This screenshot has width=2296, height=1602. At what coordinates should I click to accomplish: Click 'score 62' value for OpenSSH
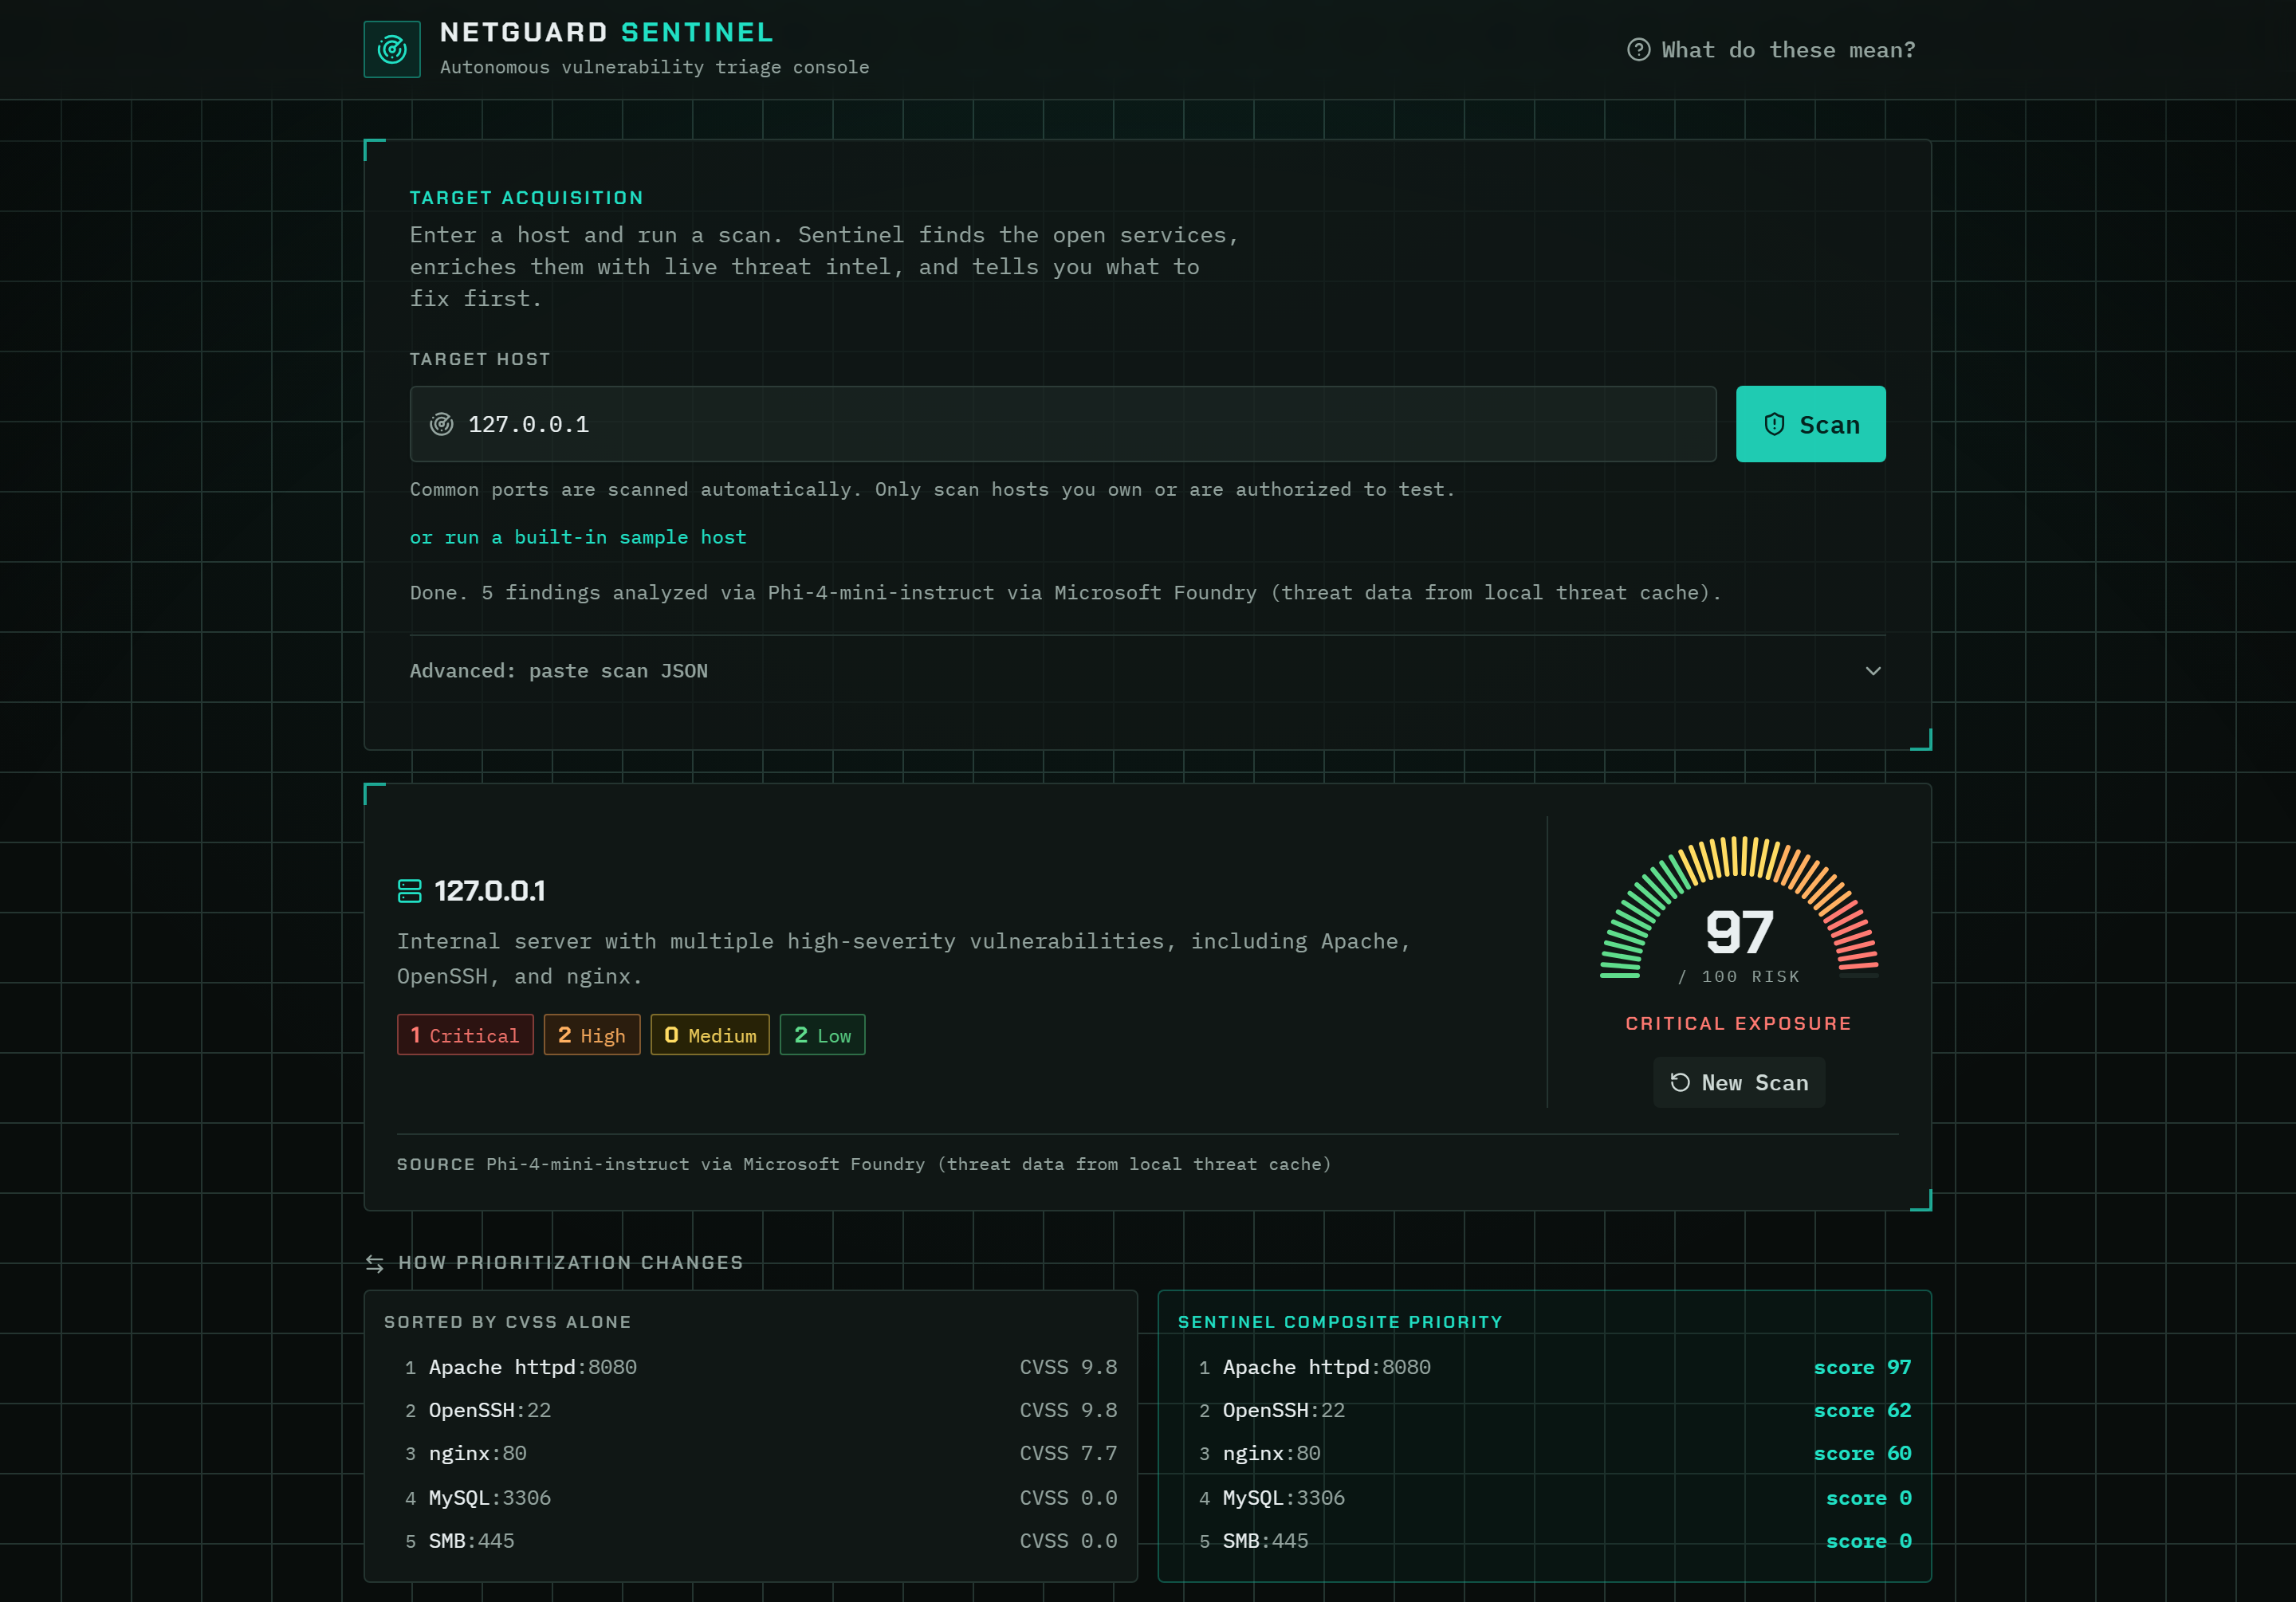pos(1862,1410)
